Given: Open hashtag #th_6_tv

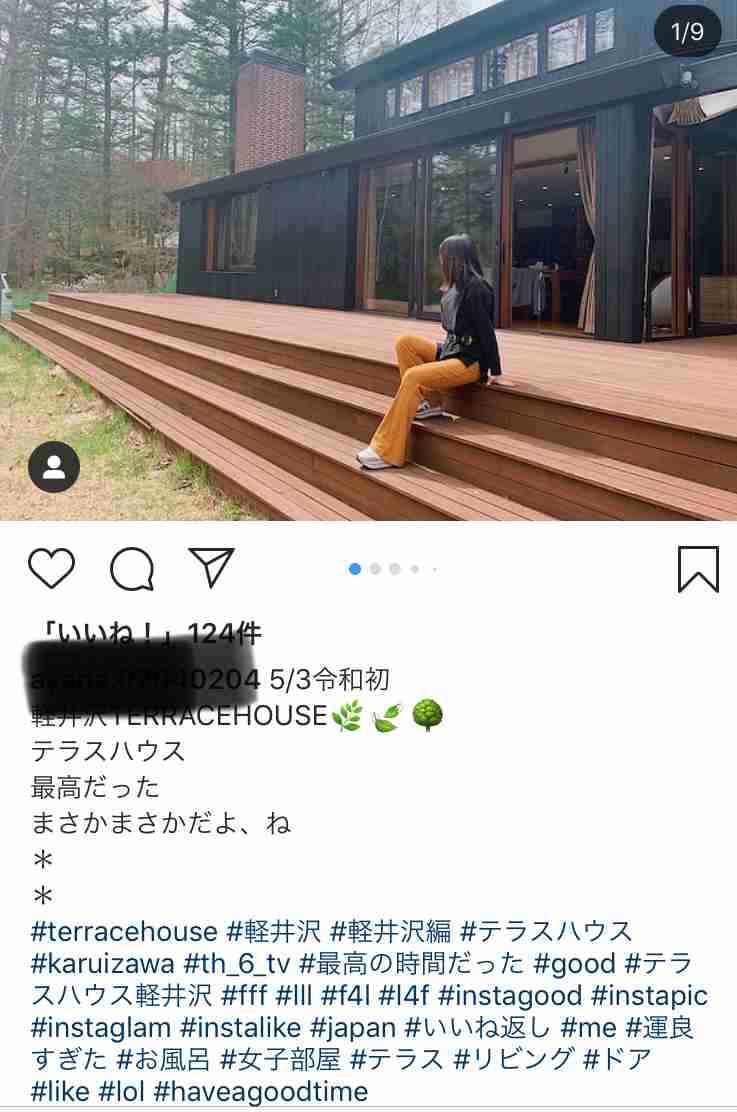Looking at the screenshot, I should point(237,964).
